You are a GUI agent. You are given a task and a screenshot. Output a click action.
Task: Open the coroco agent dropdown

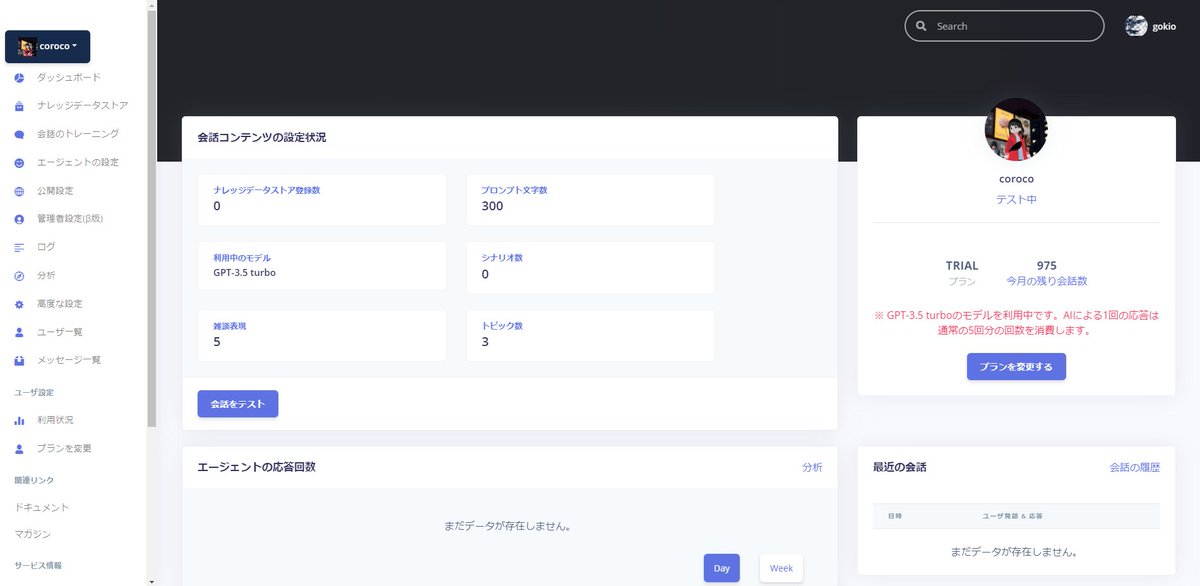click(x=48, y=46)
